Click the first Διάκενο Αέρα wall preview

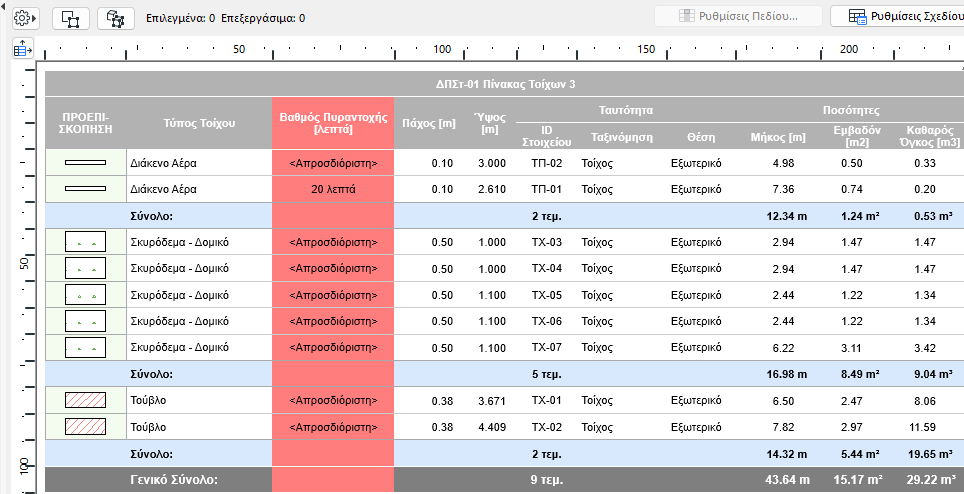(x=85, y=163)
